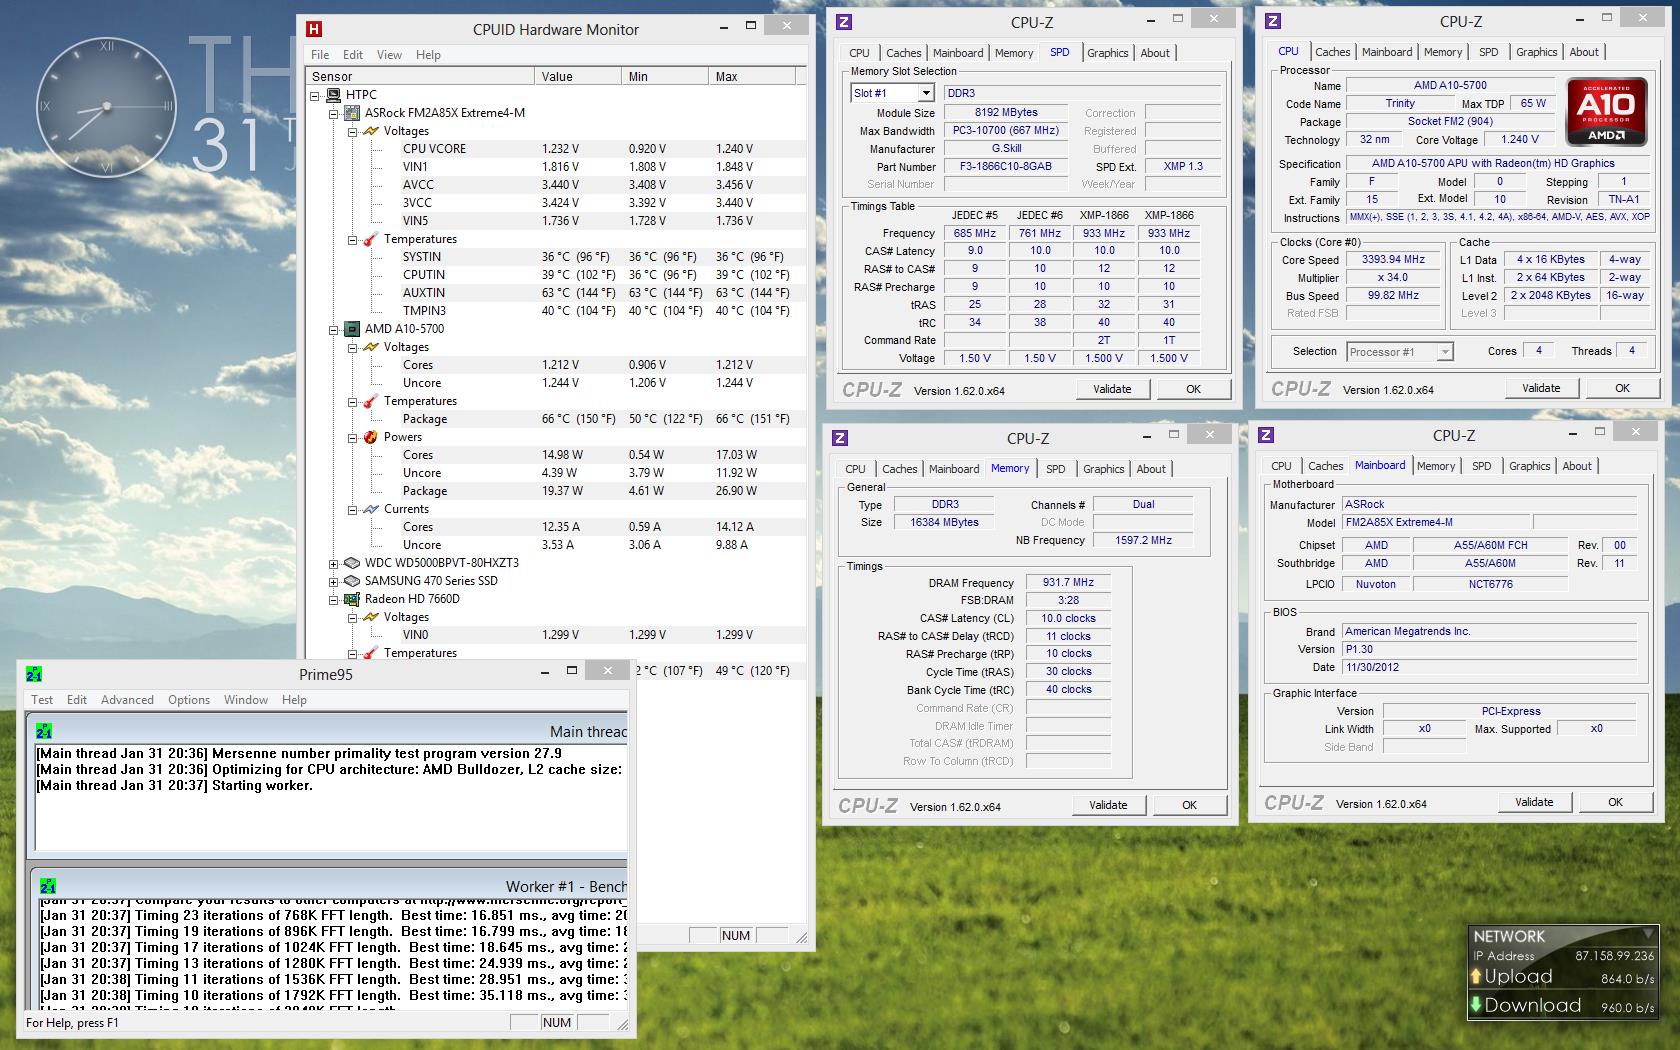Viewport: 1680px width, 1050px height.
Task: Click the HTPC computer icon in sensor tree
Action: 334,95
